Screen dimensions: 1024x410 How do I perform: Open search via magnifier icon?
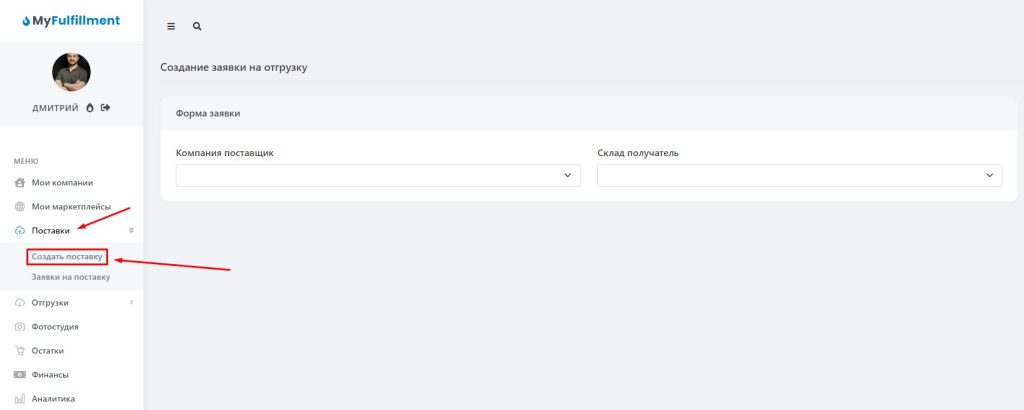click(x=197, y=27)
